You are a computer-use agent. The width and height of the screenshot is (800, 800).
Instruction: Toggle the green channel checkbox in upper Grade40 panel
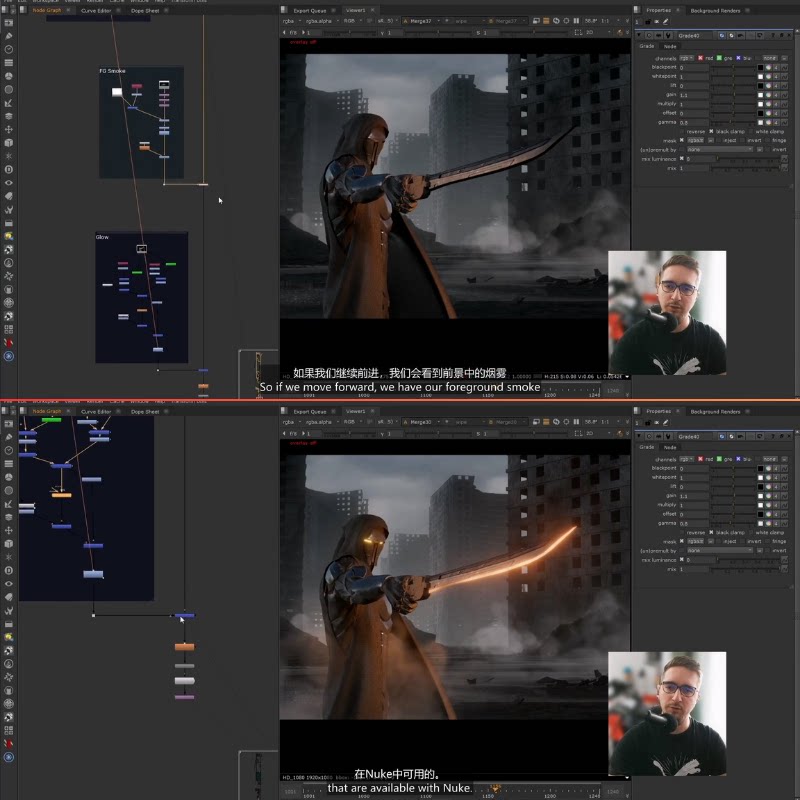pos(719,58)
